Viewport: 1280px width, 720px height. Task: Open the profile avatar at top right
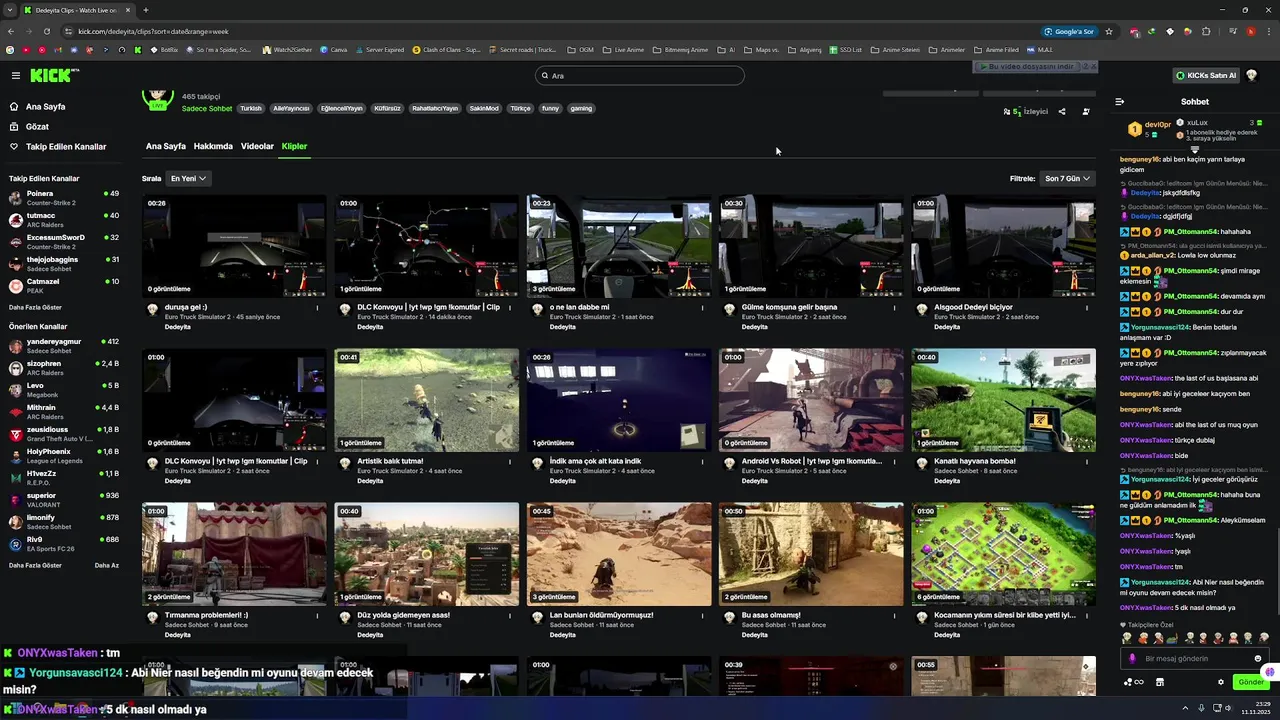coord(1251,75)
